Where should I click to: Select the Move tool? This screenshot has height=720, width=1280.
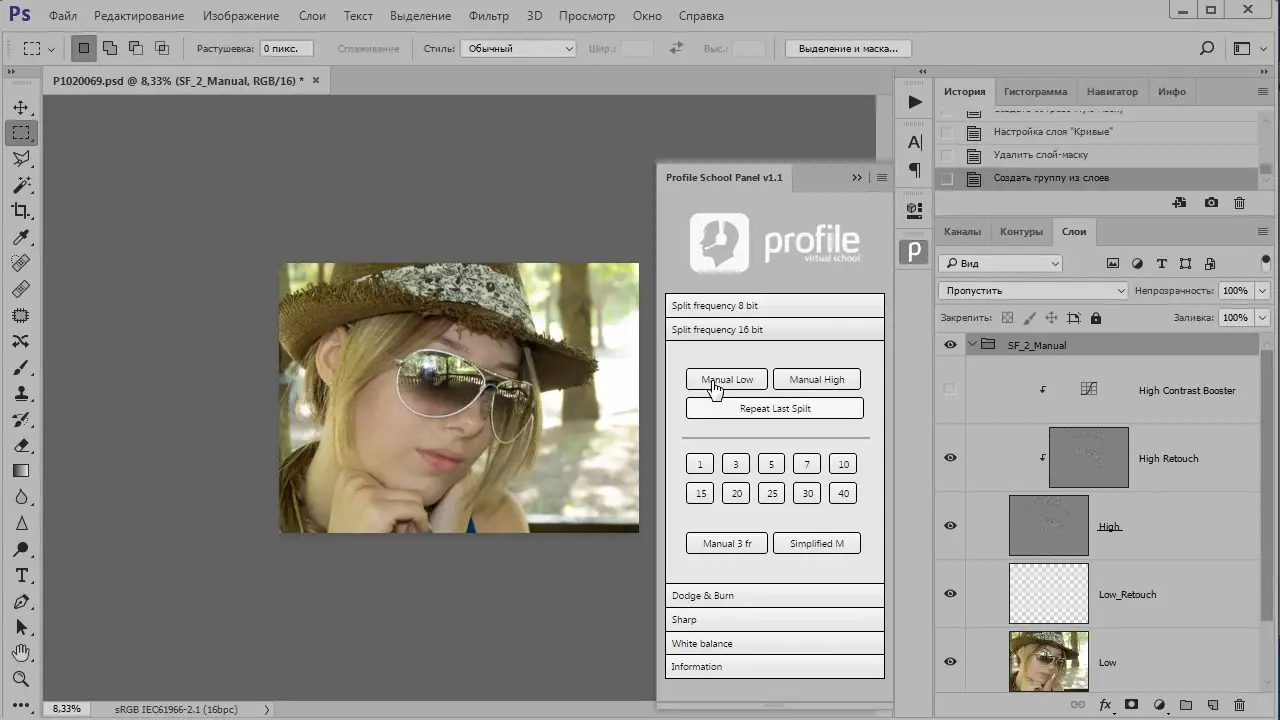coord(21,107)
